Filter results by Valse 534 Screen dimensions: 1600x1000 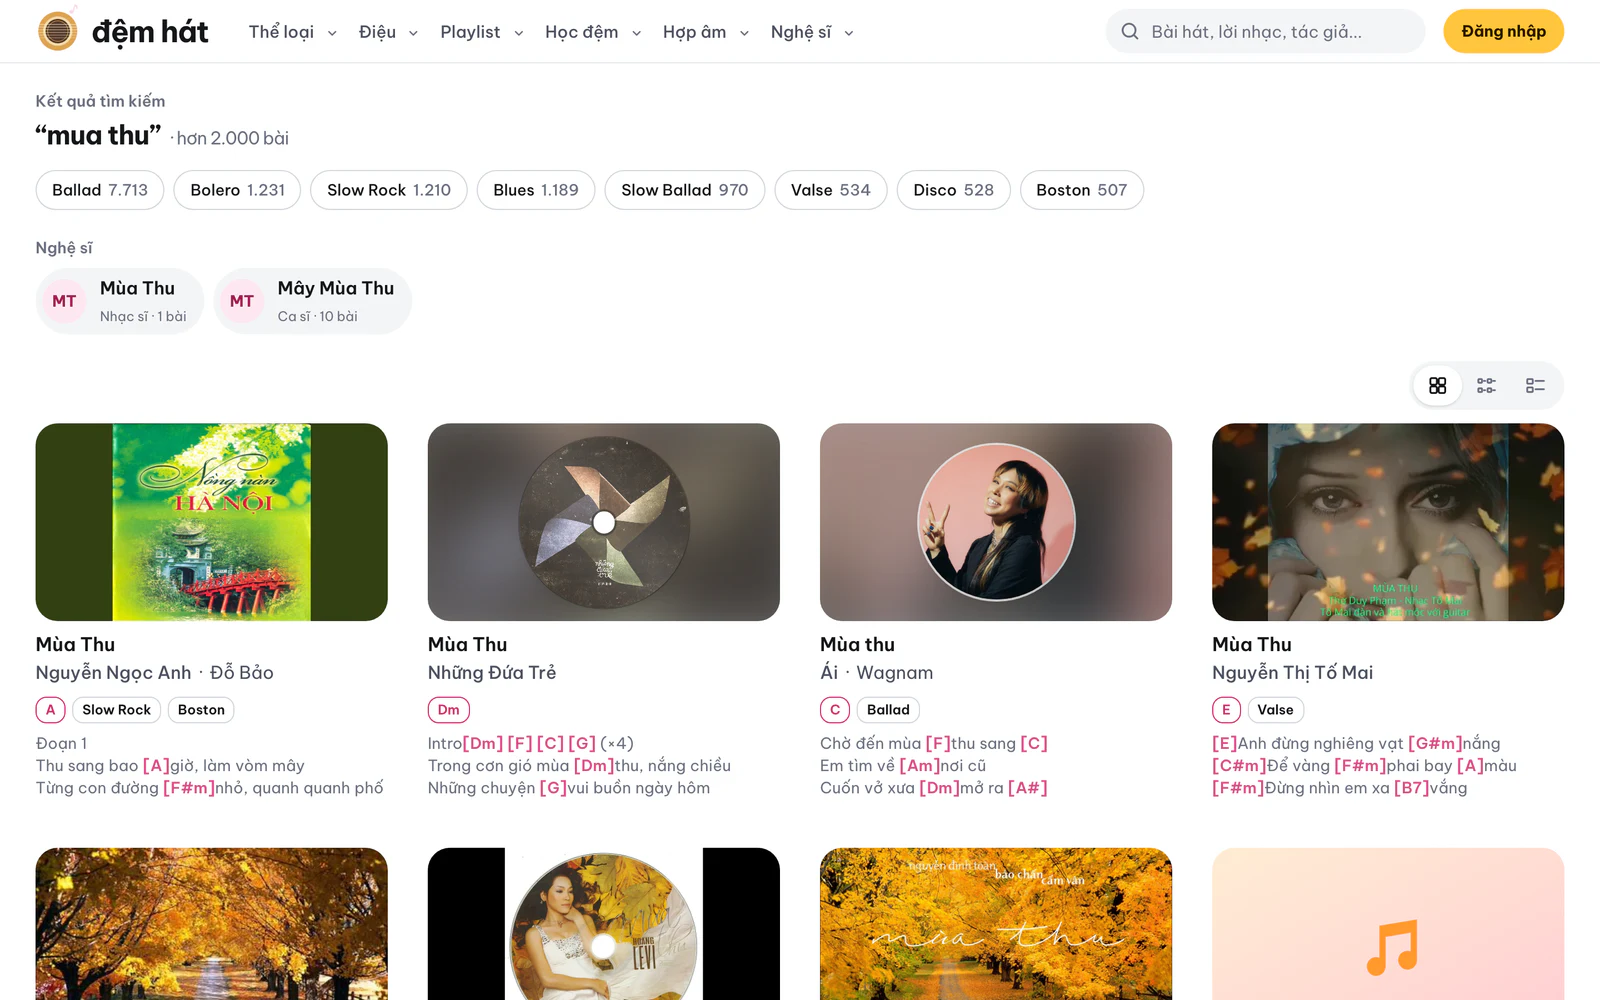(831, 190)
